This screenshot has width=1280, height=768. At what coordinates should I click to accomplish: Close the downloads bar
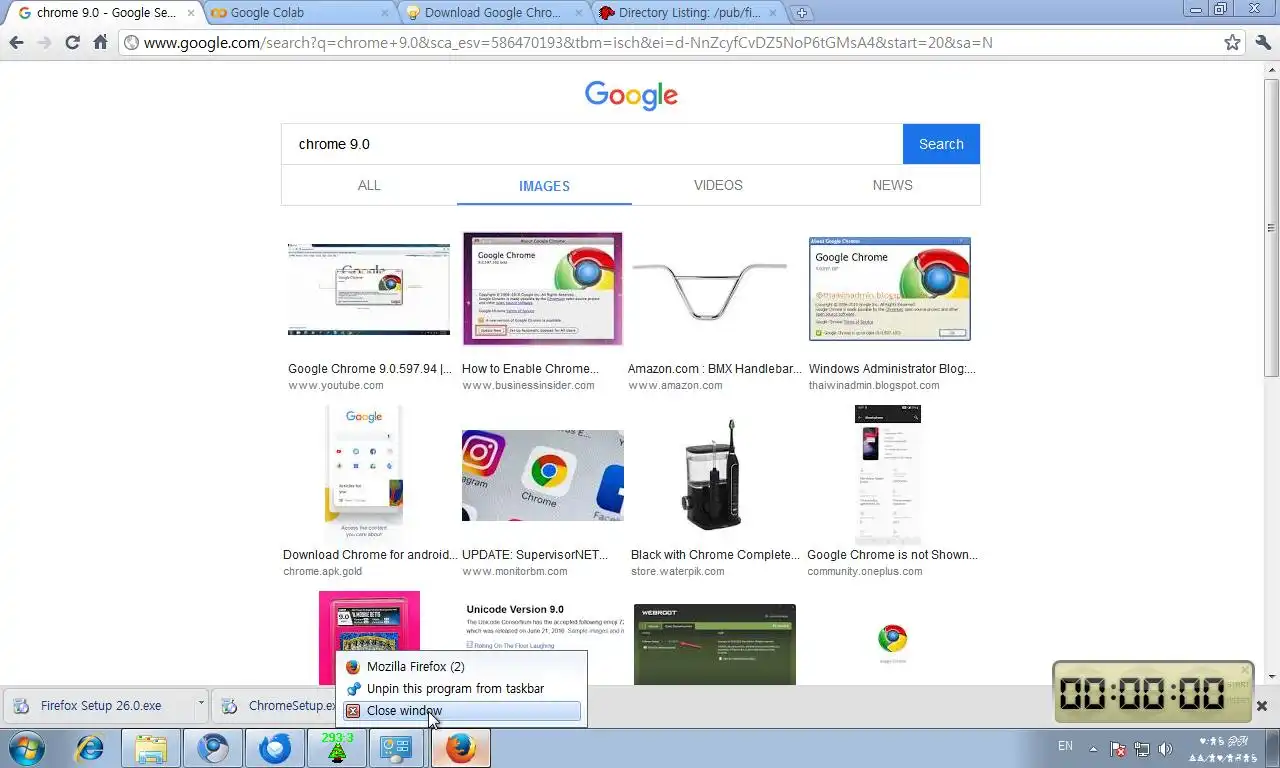[x=1262, y=706]
